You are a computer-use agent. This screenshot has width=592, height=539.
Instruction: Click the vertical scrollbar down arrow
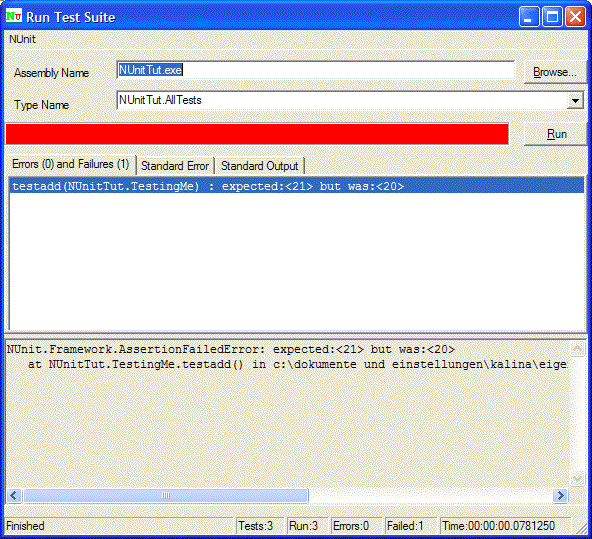(x=577, y=479)
